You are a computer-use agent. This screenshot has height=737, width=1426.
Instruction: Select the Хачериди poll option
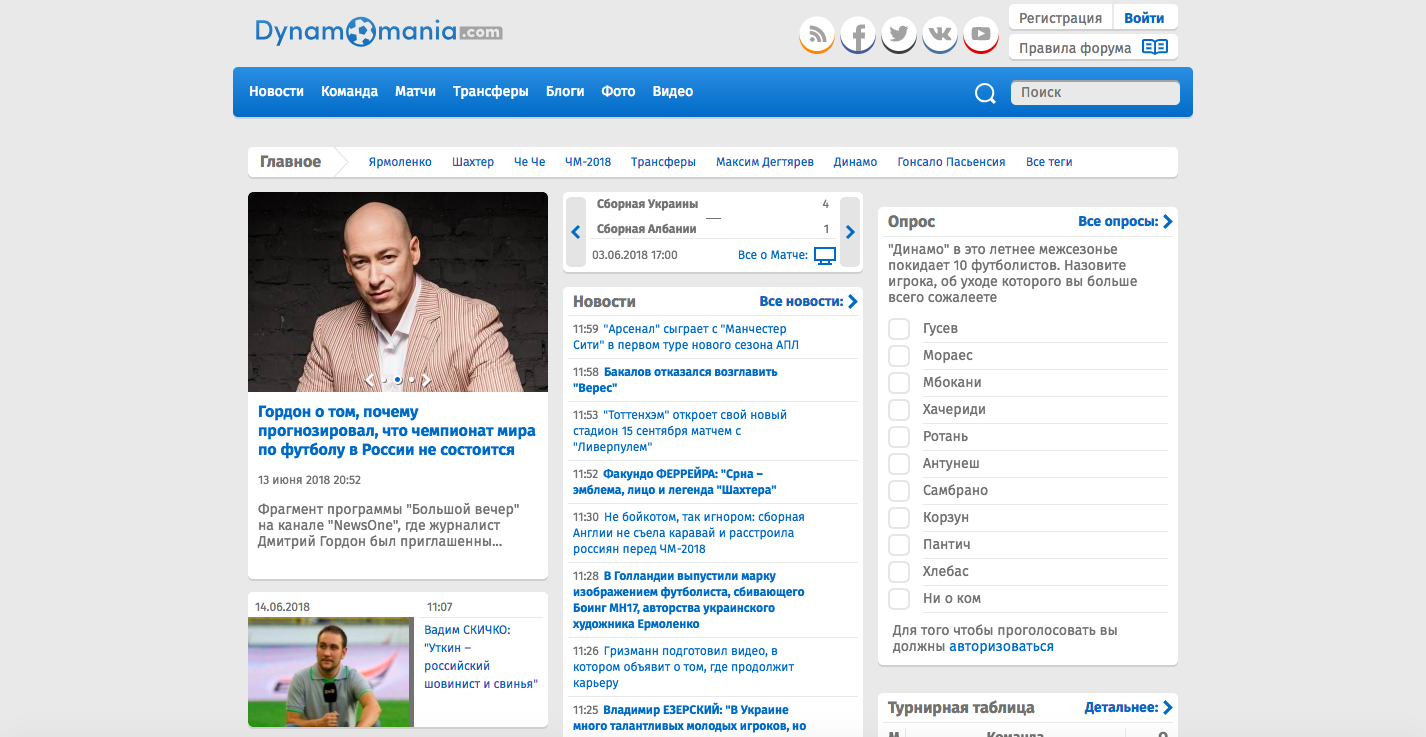pyautogui.click(x=899, y=410)
